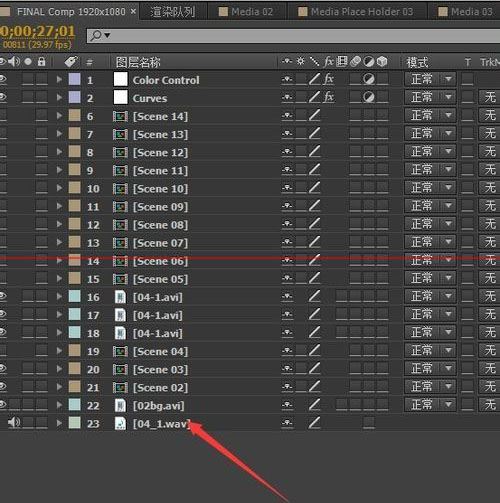Click the track matte button for Scene 08
The image size is (500, 503).
tap(490, 224)
